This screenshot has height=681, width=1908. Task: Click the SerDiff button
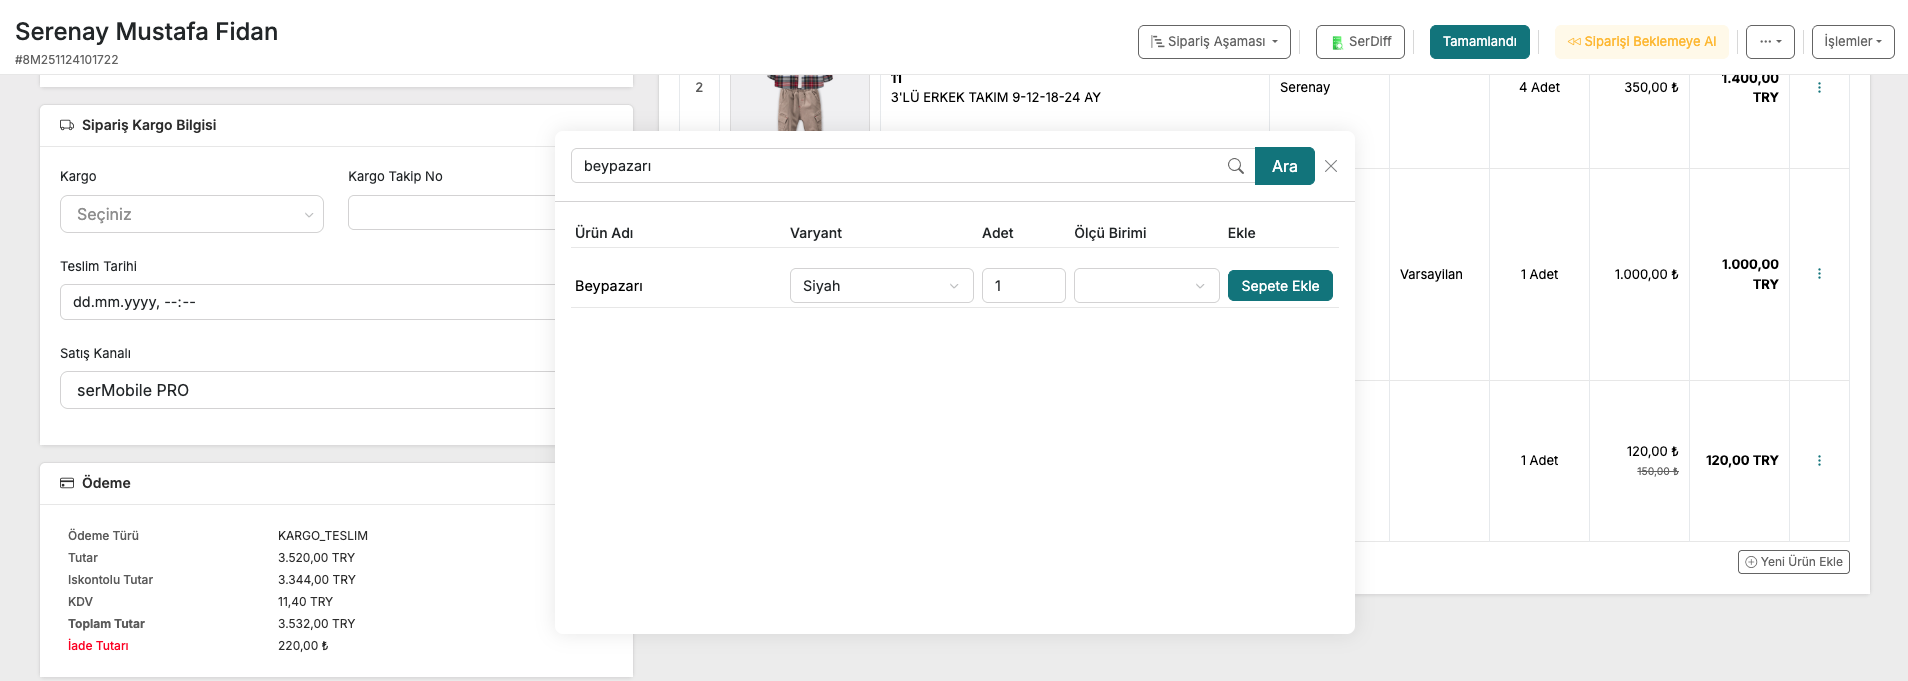coord(1360,42)
